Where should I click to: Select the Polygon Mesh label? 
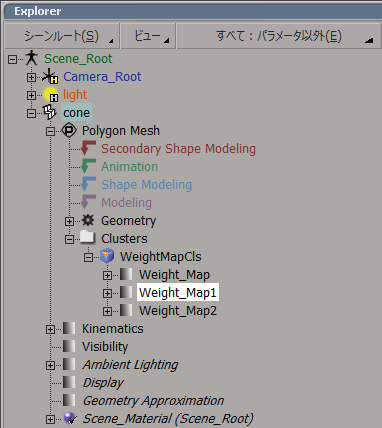click(121, 131)
